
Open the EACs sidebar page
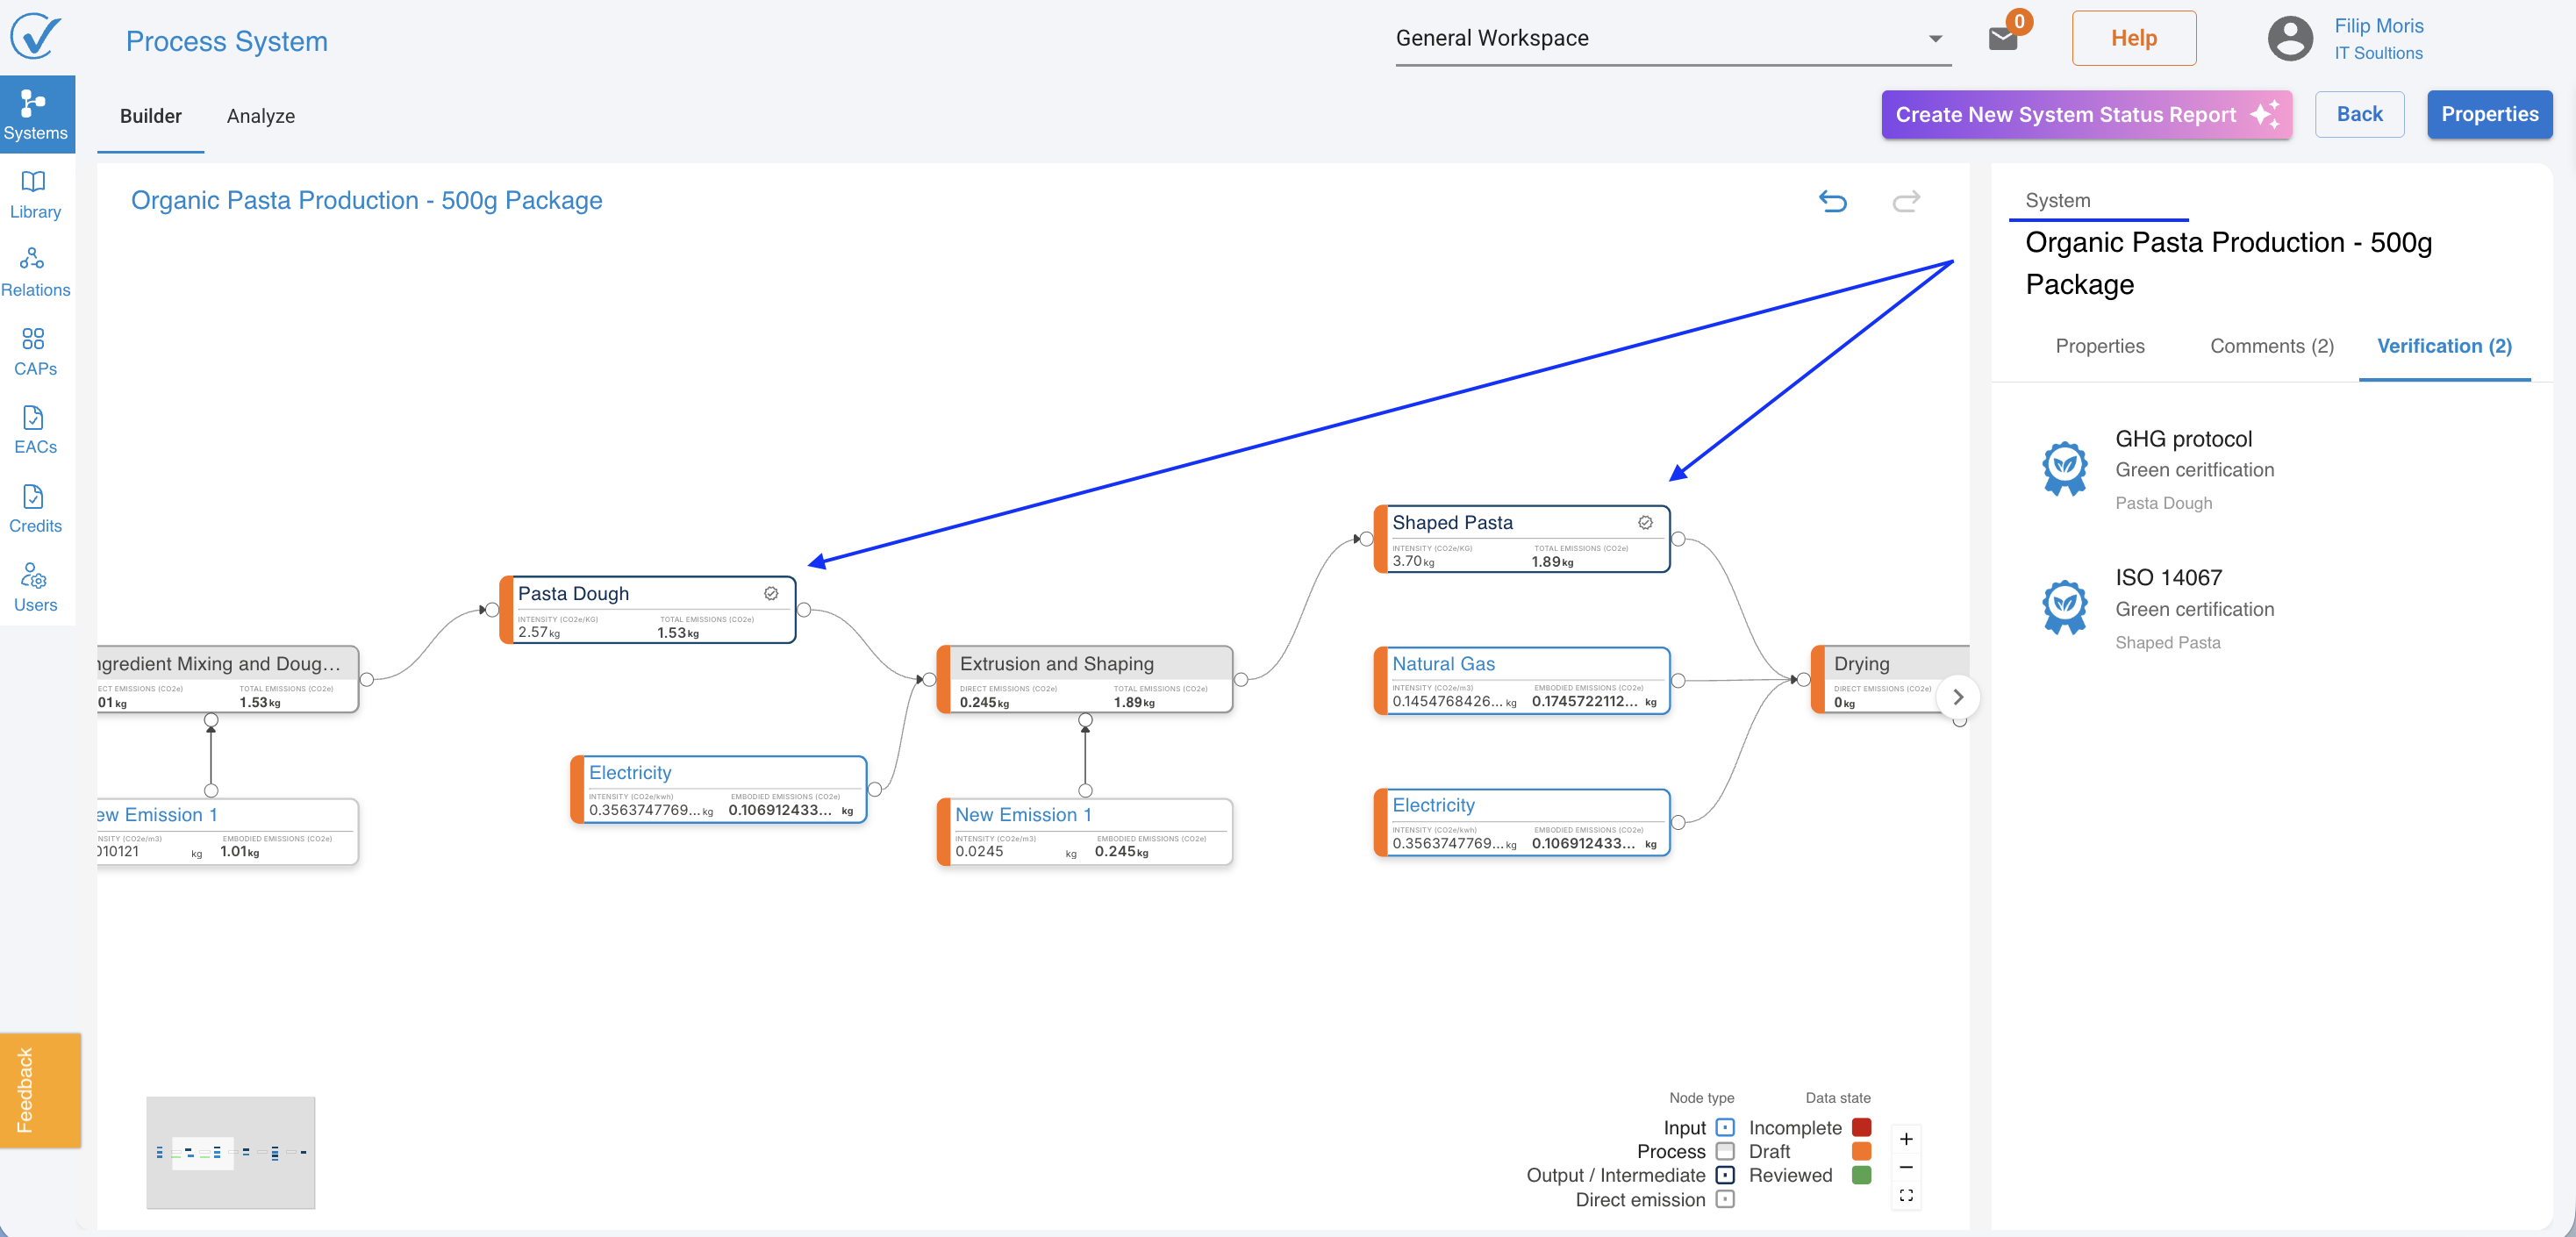pyautogui.click(x=35, y=430)
